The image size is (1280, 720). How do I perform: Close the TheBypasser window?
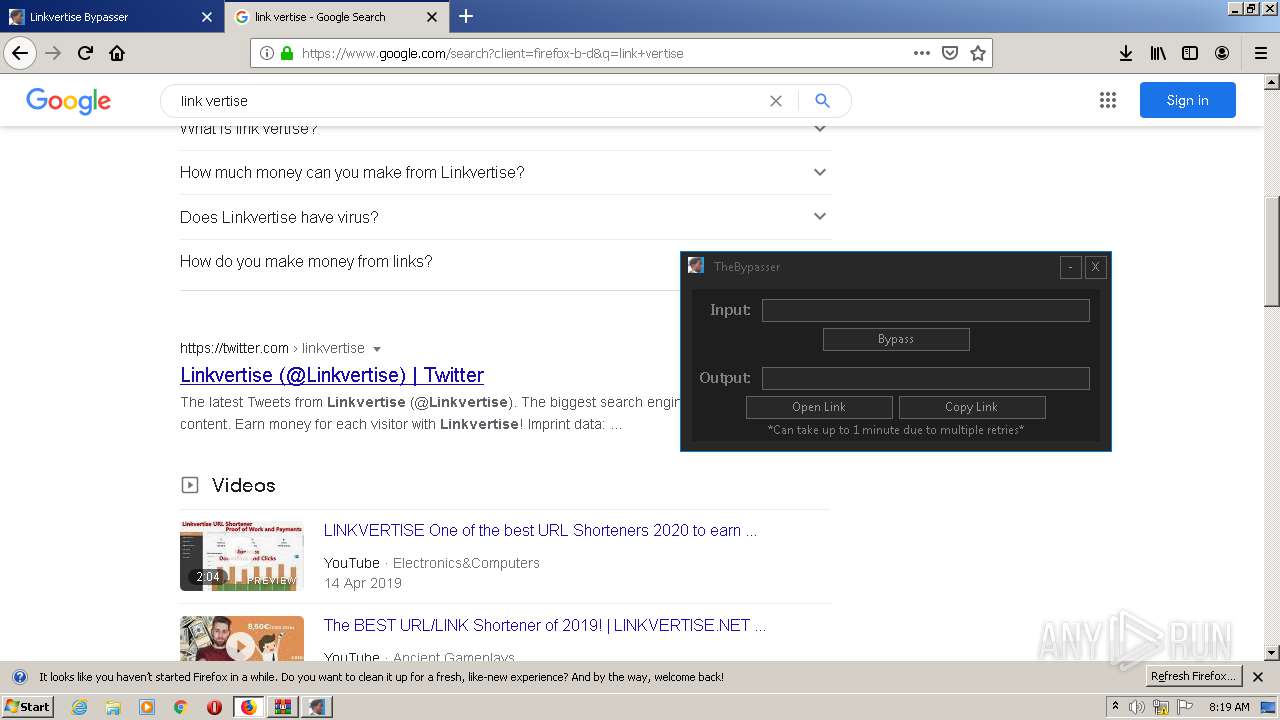1095,267
